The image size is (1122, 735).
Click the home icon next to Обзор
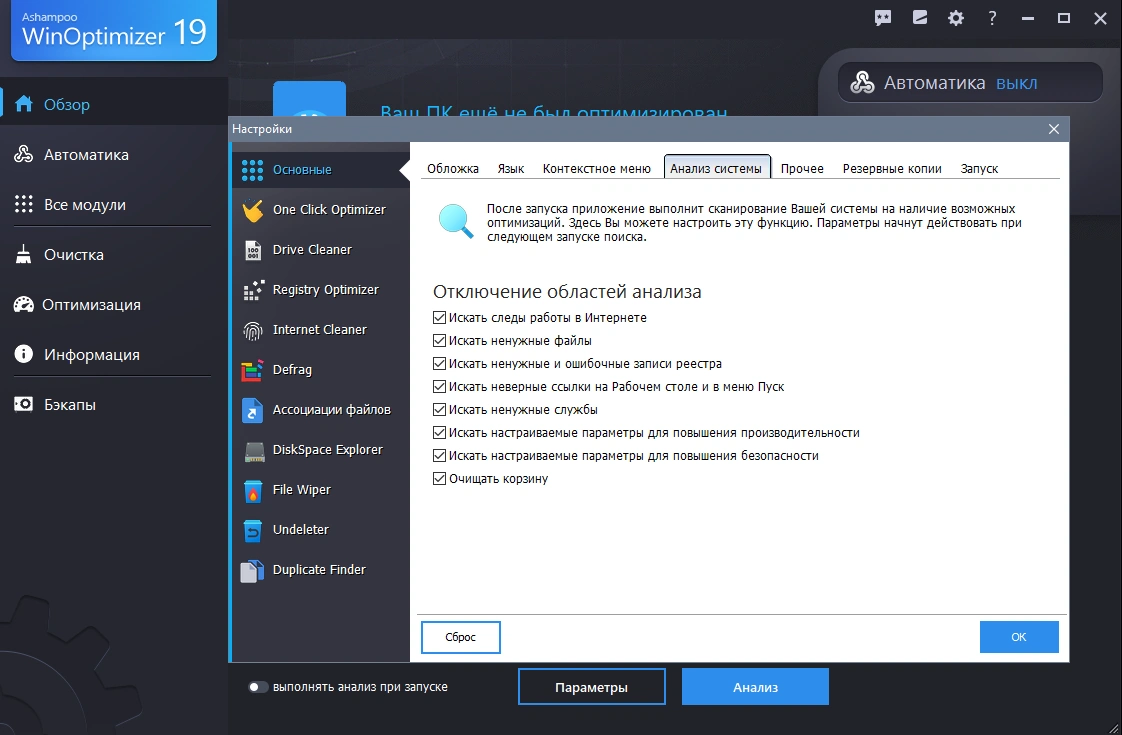[x=24, y=104]
